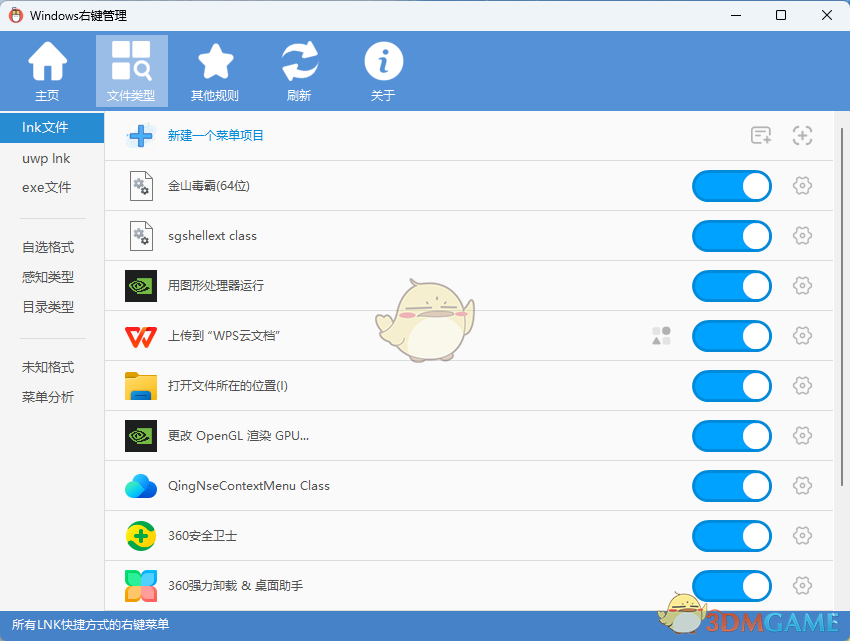
Task: Disable the 金山毒霸(64位) toggle
Action: pyautogui.click(x=731, y=186)
